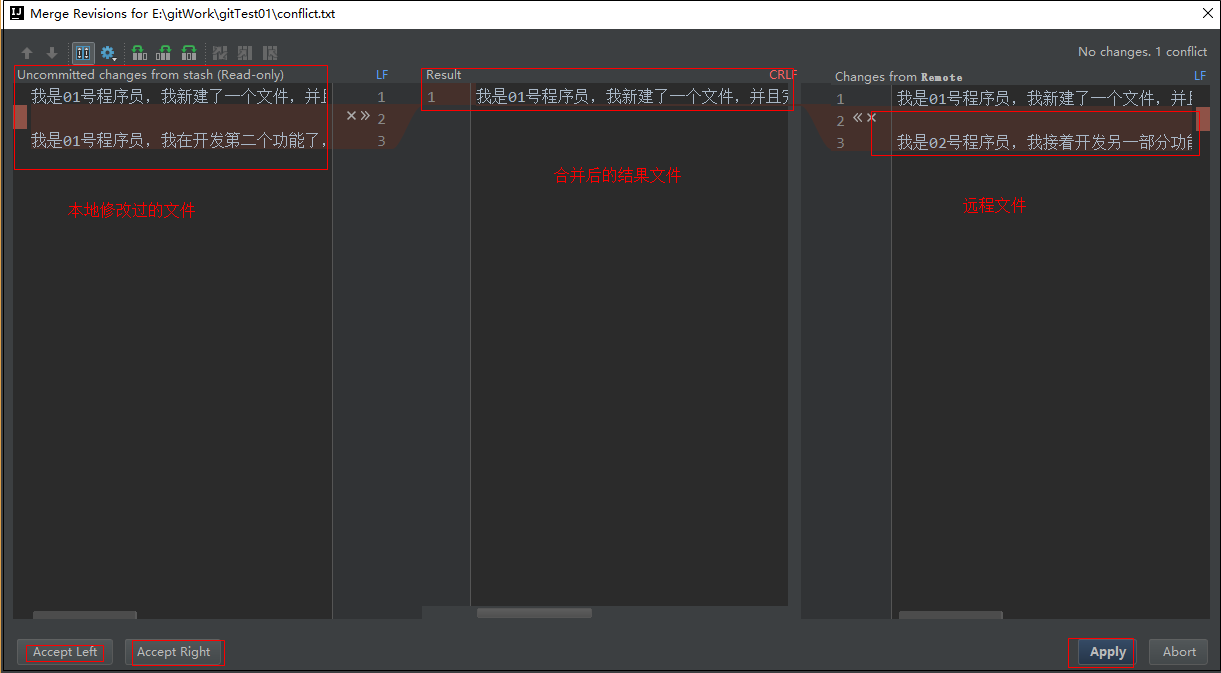
Task: Apply non-conflicting changes from left side
Action: pos(139,53)
